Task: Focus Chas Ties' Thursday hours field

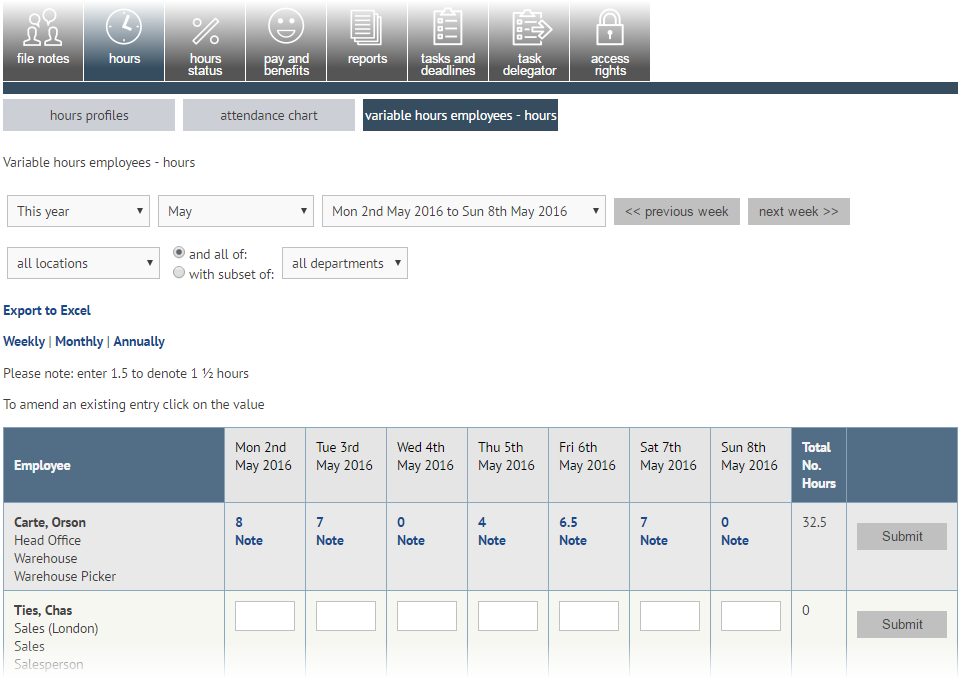Action: coord(507,616)
